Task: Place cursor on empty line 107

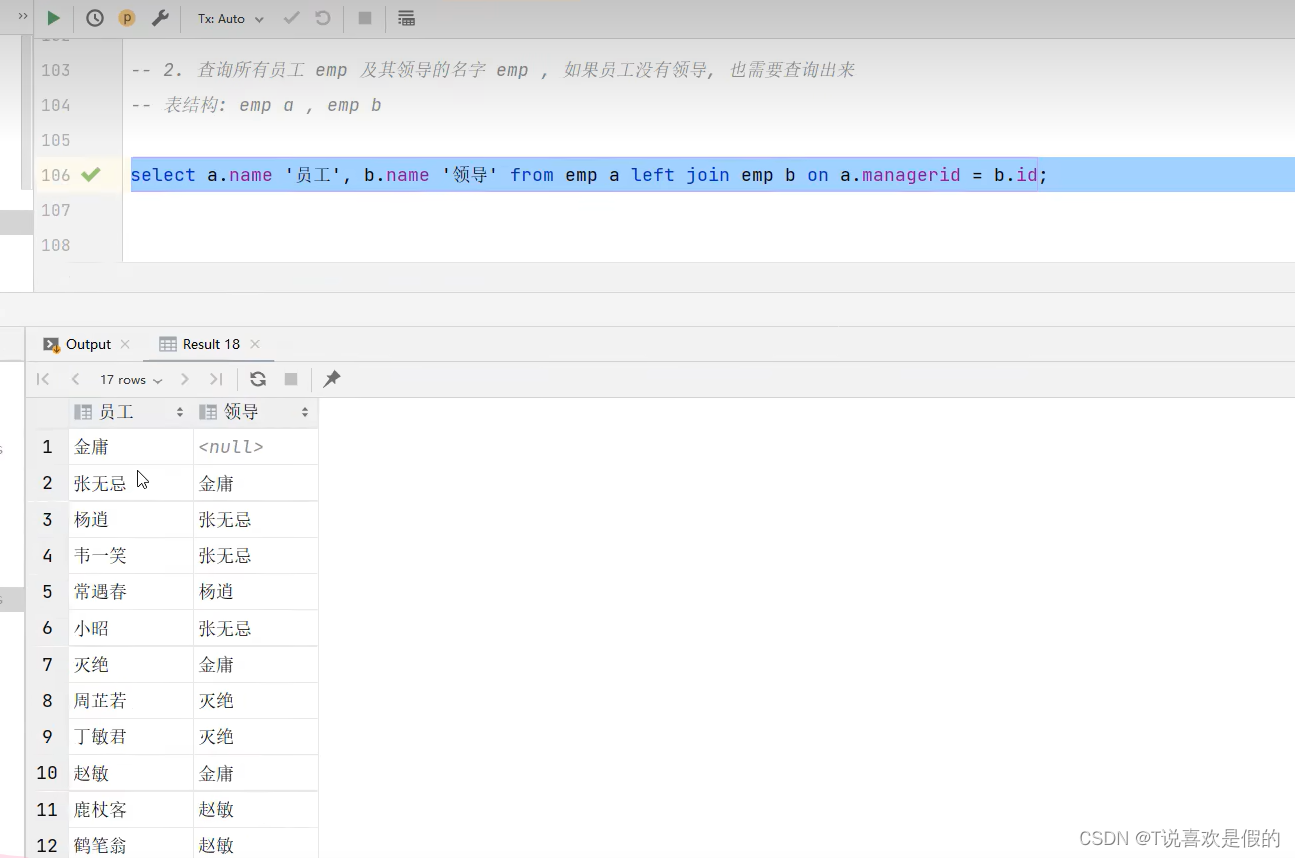Action: (x=708, y=210)
